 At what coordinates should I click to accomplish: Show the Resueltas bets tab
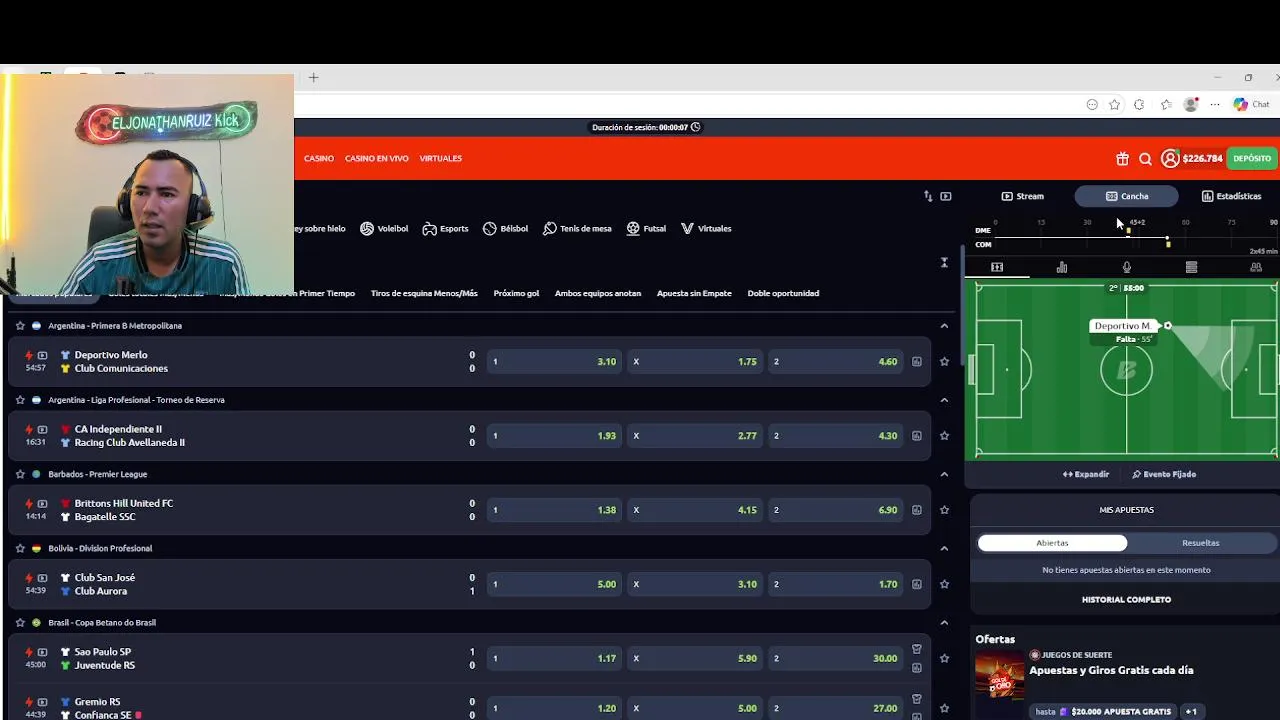pos(1201,543)
